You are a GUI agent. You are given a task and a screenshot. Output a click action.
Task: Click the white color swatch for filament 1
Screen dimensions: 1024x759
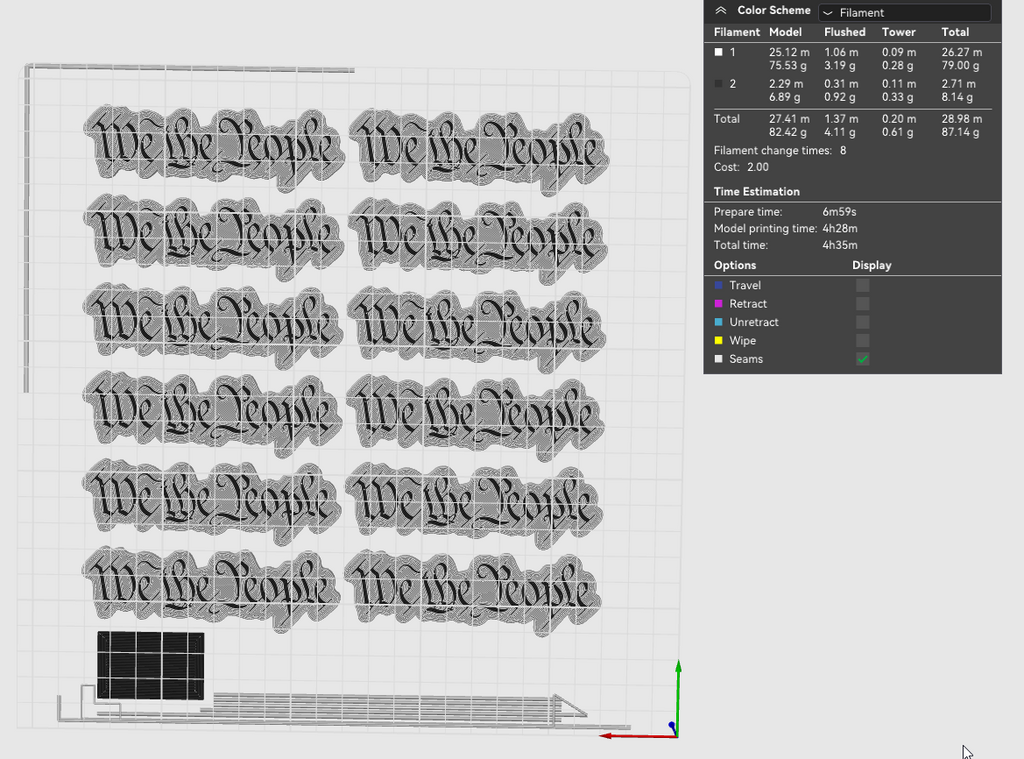pos(718,52)
